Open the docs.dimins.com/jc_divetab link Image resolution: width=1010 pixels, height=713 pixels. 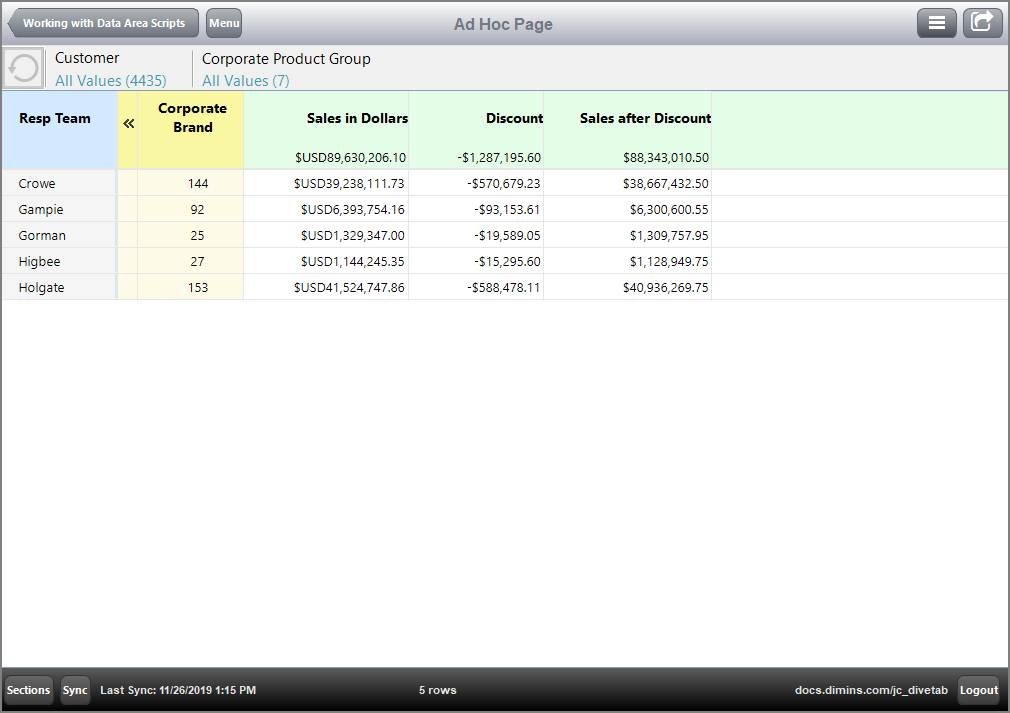[873, 690]
